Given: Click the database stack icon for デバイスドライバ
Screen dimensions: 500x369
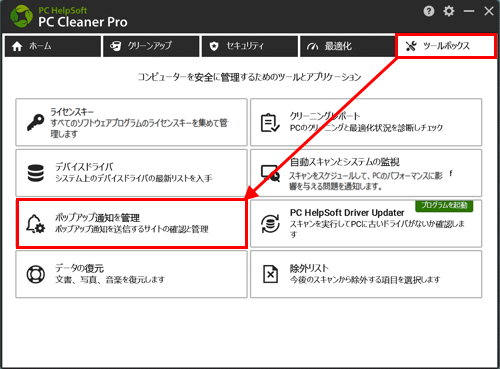Looking at the screenshot, I should (36, 173).
